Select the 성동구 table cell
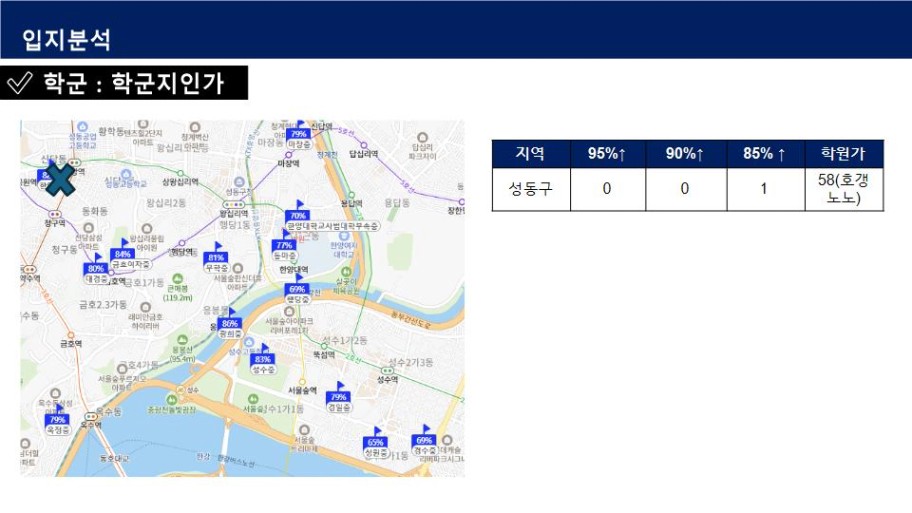This screenshot has width=912, height=513. 530,189
